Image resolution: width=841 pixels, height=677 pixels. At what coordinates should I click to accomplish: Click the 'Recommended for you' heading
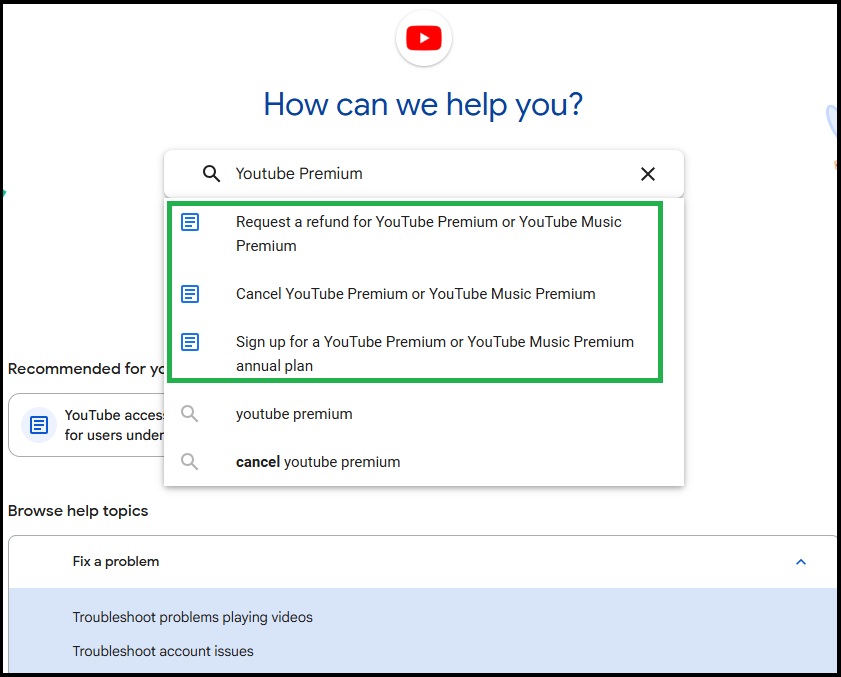coord(86,369)
